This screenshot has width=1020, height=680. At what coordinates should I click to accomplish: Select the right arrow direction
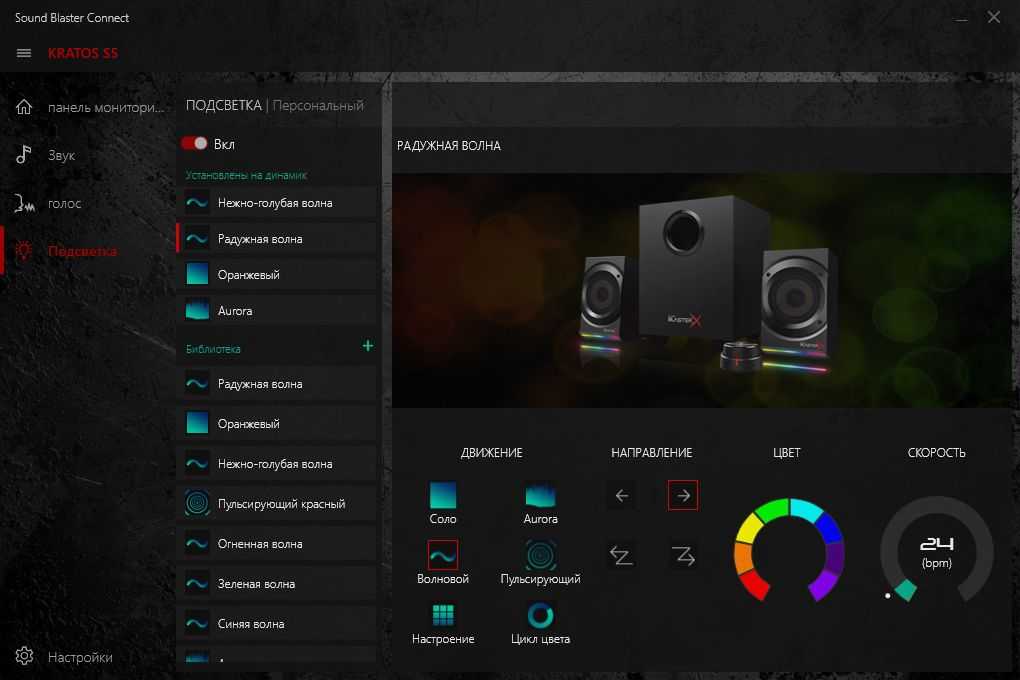pyautogui.click(x=683, y=495)
